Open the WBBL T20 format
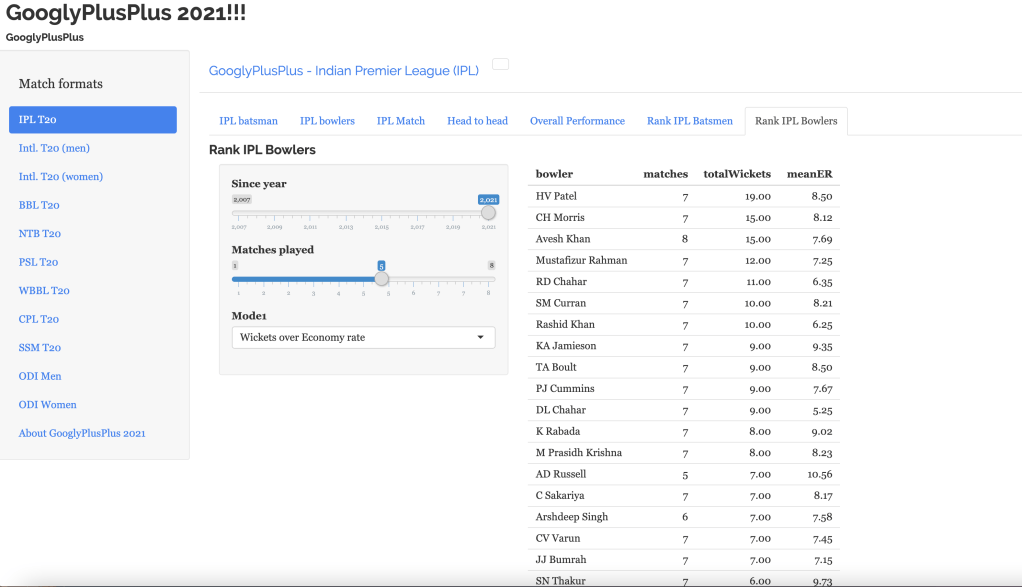This screenshot has width=1022, height=587. [x=44, y=291]
